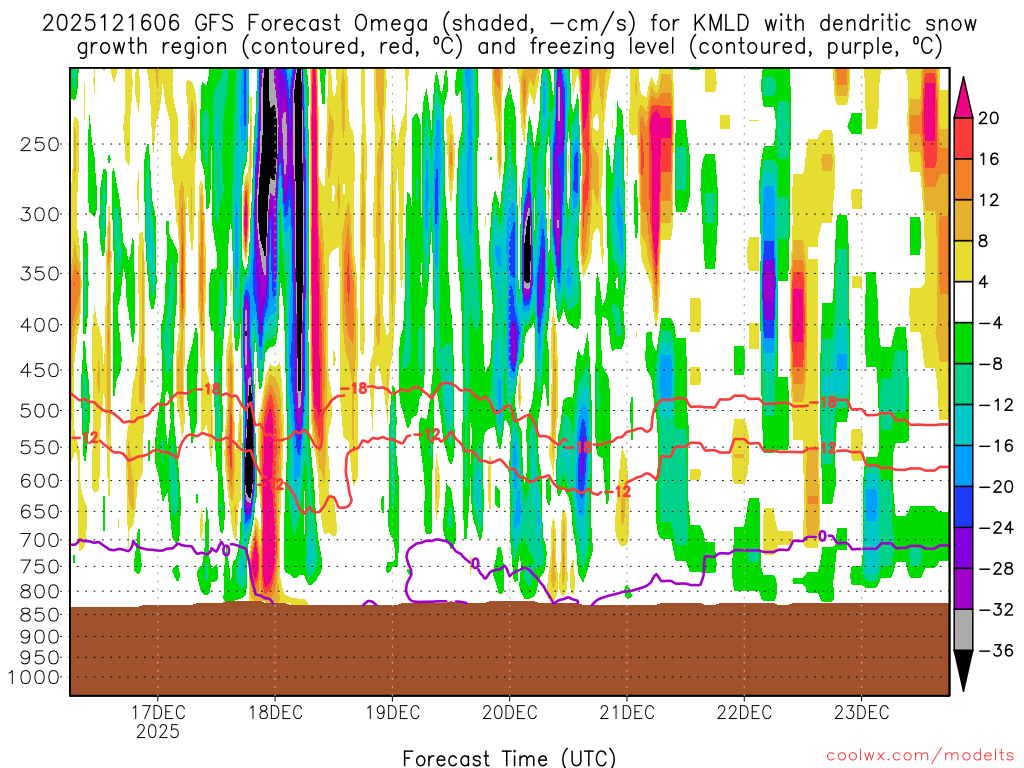Click the brown below-ground terrain area

click(x=509, y=649)
